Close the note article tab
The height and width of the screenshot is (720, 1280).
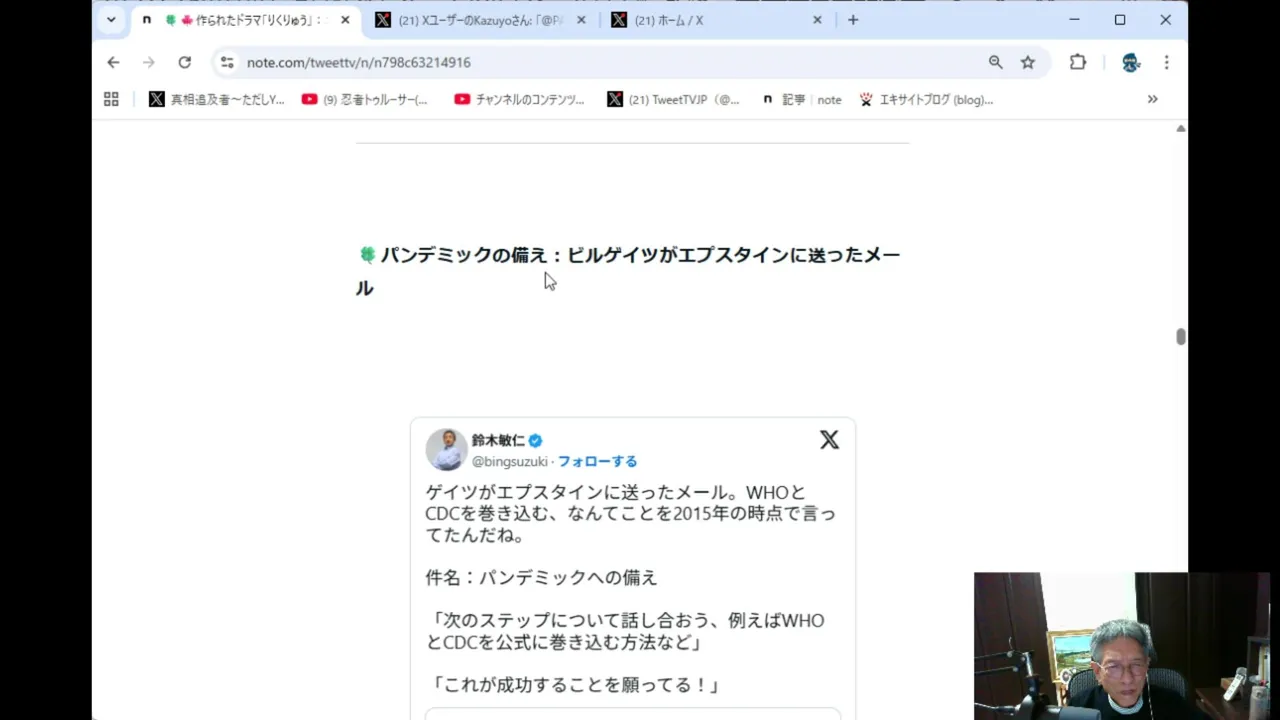(x=346, y=20)
